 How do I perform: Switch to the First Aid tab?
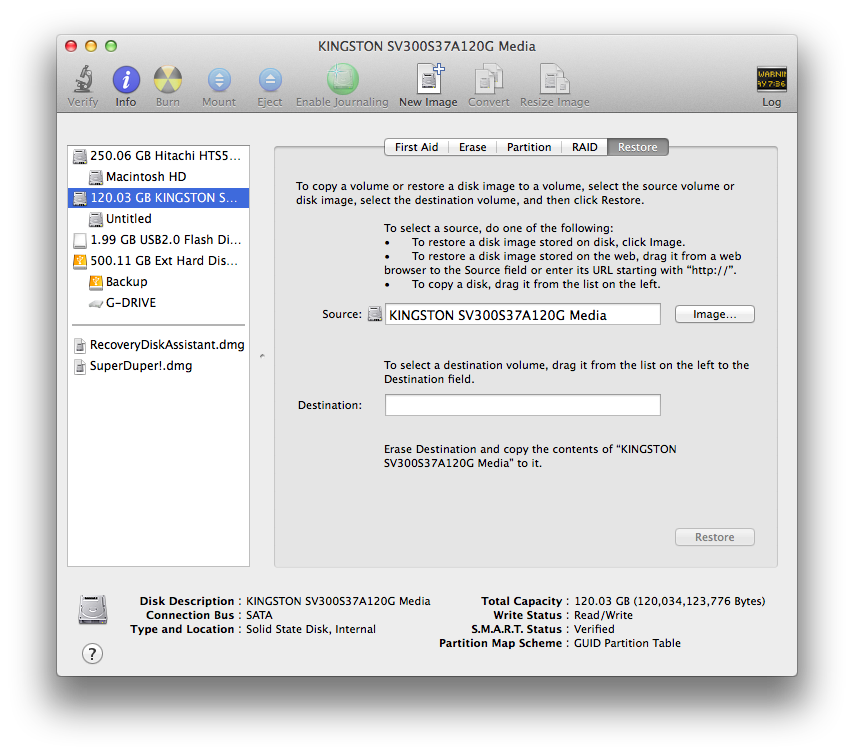click(x=417, y=147)
